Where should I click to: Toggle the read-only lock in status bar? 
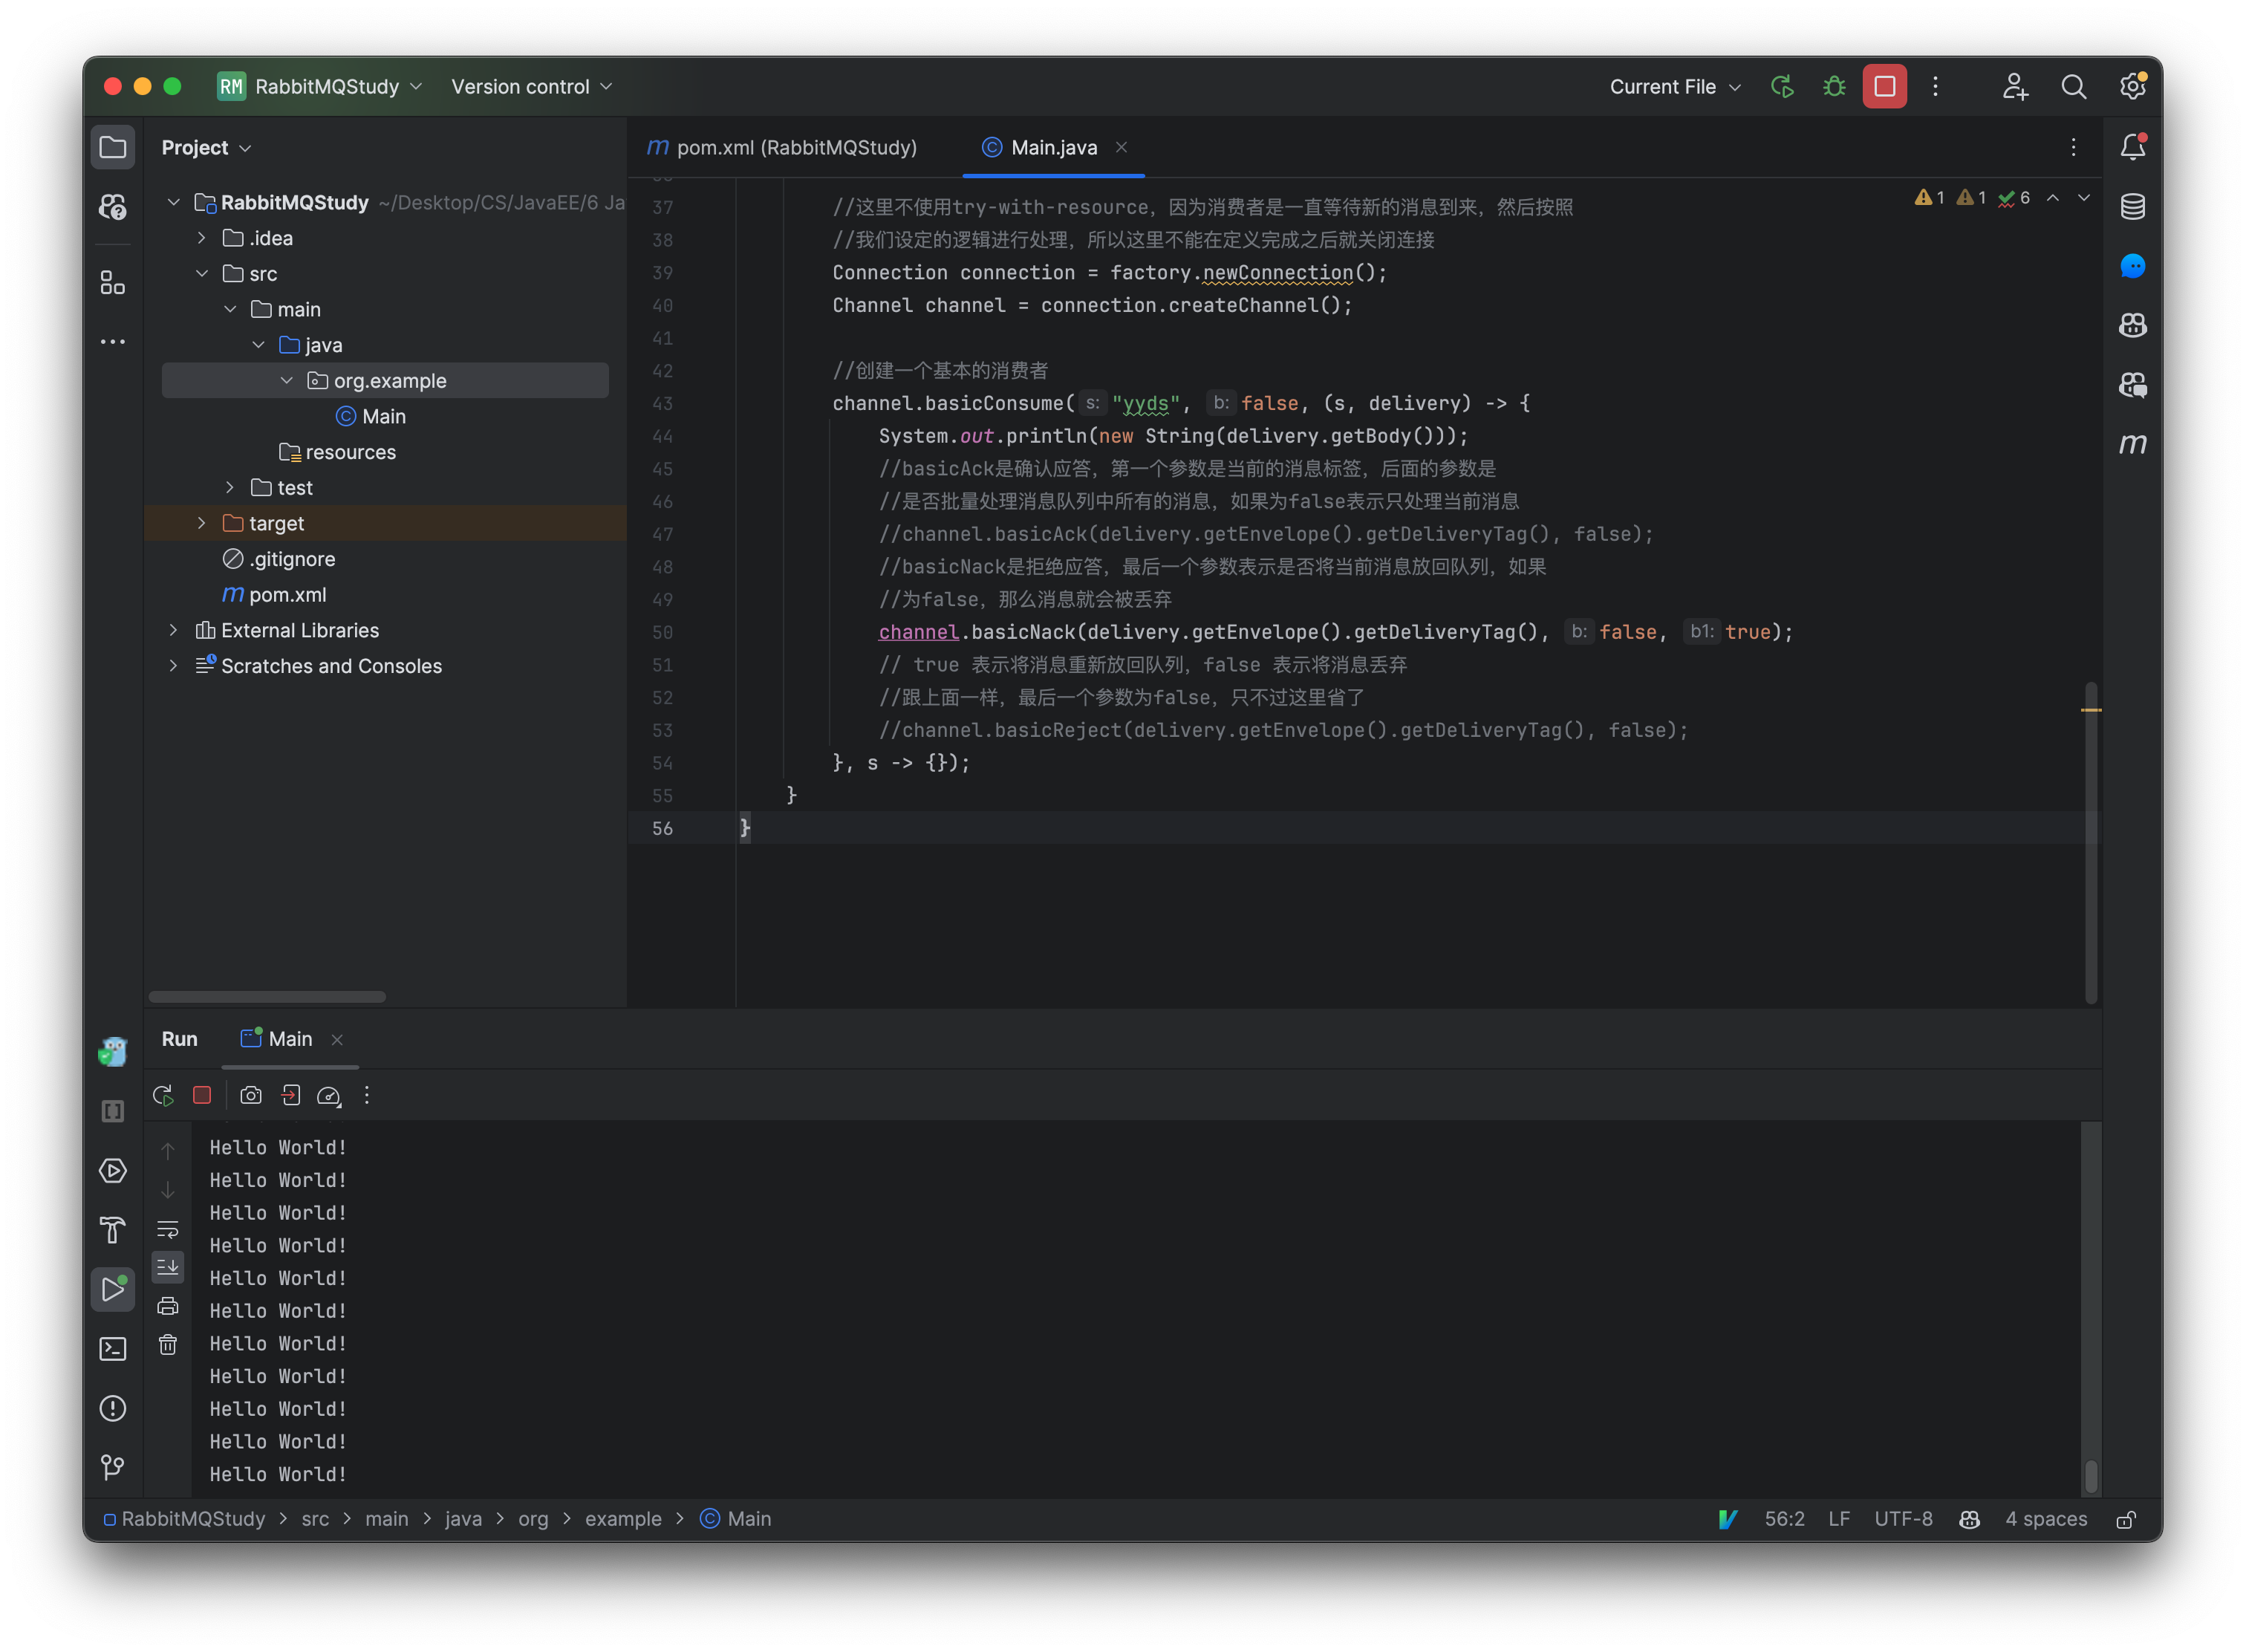click(x=2126, y=1519)
